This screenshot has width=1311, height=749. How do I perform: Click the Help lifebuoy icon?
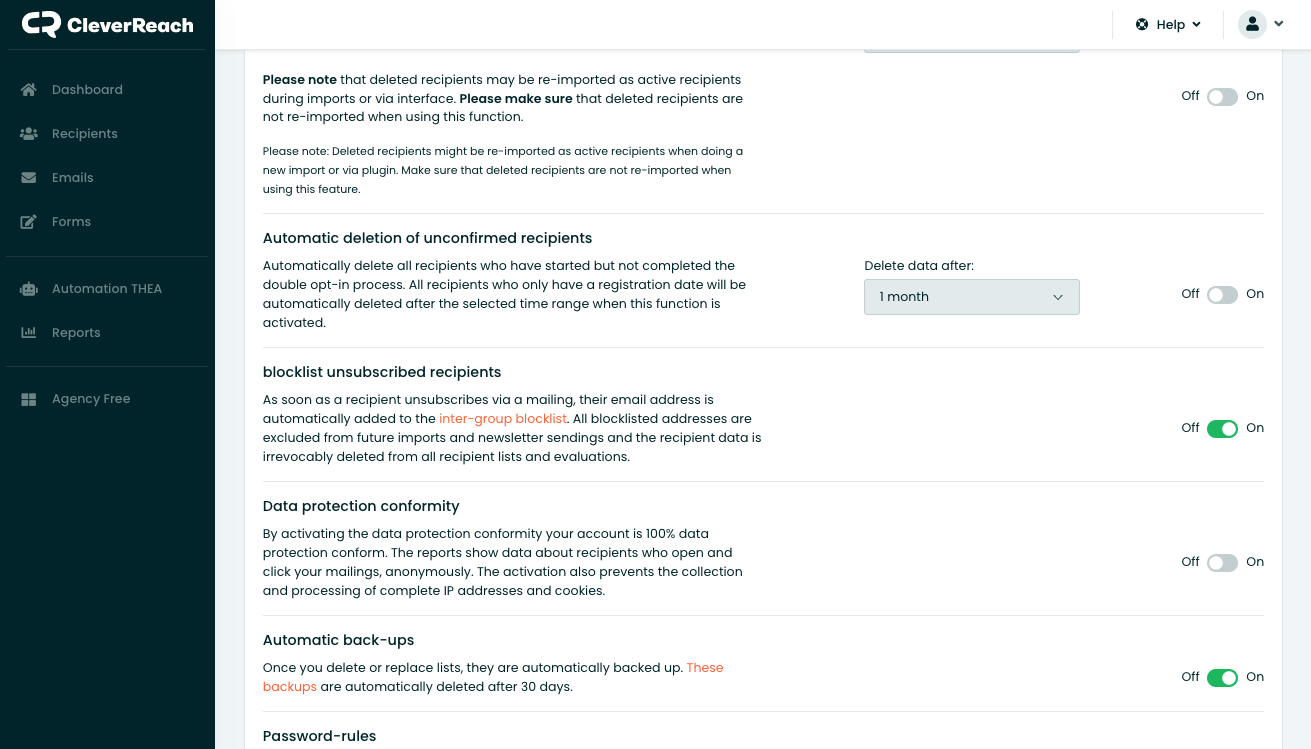pos(1142,24)
